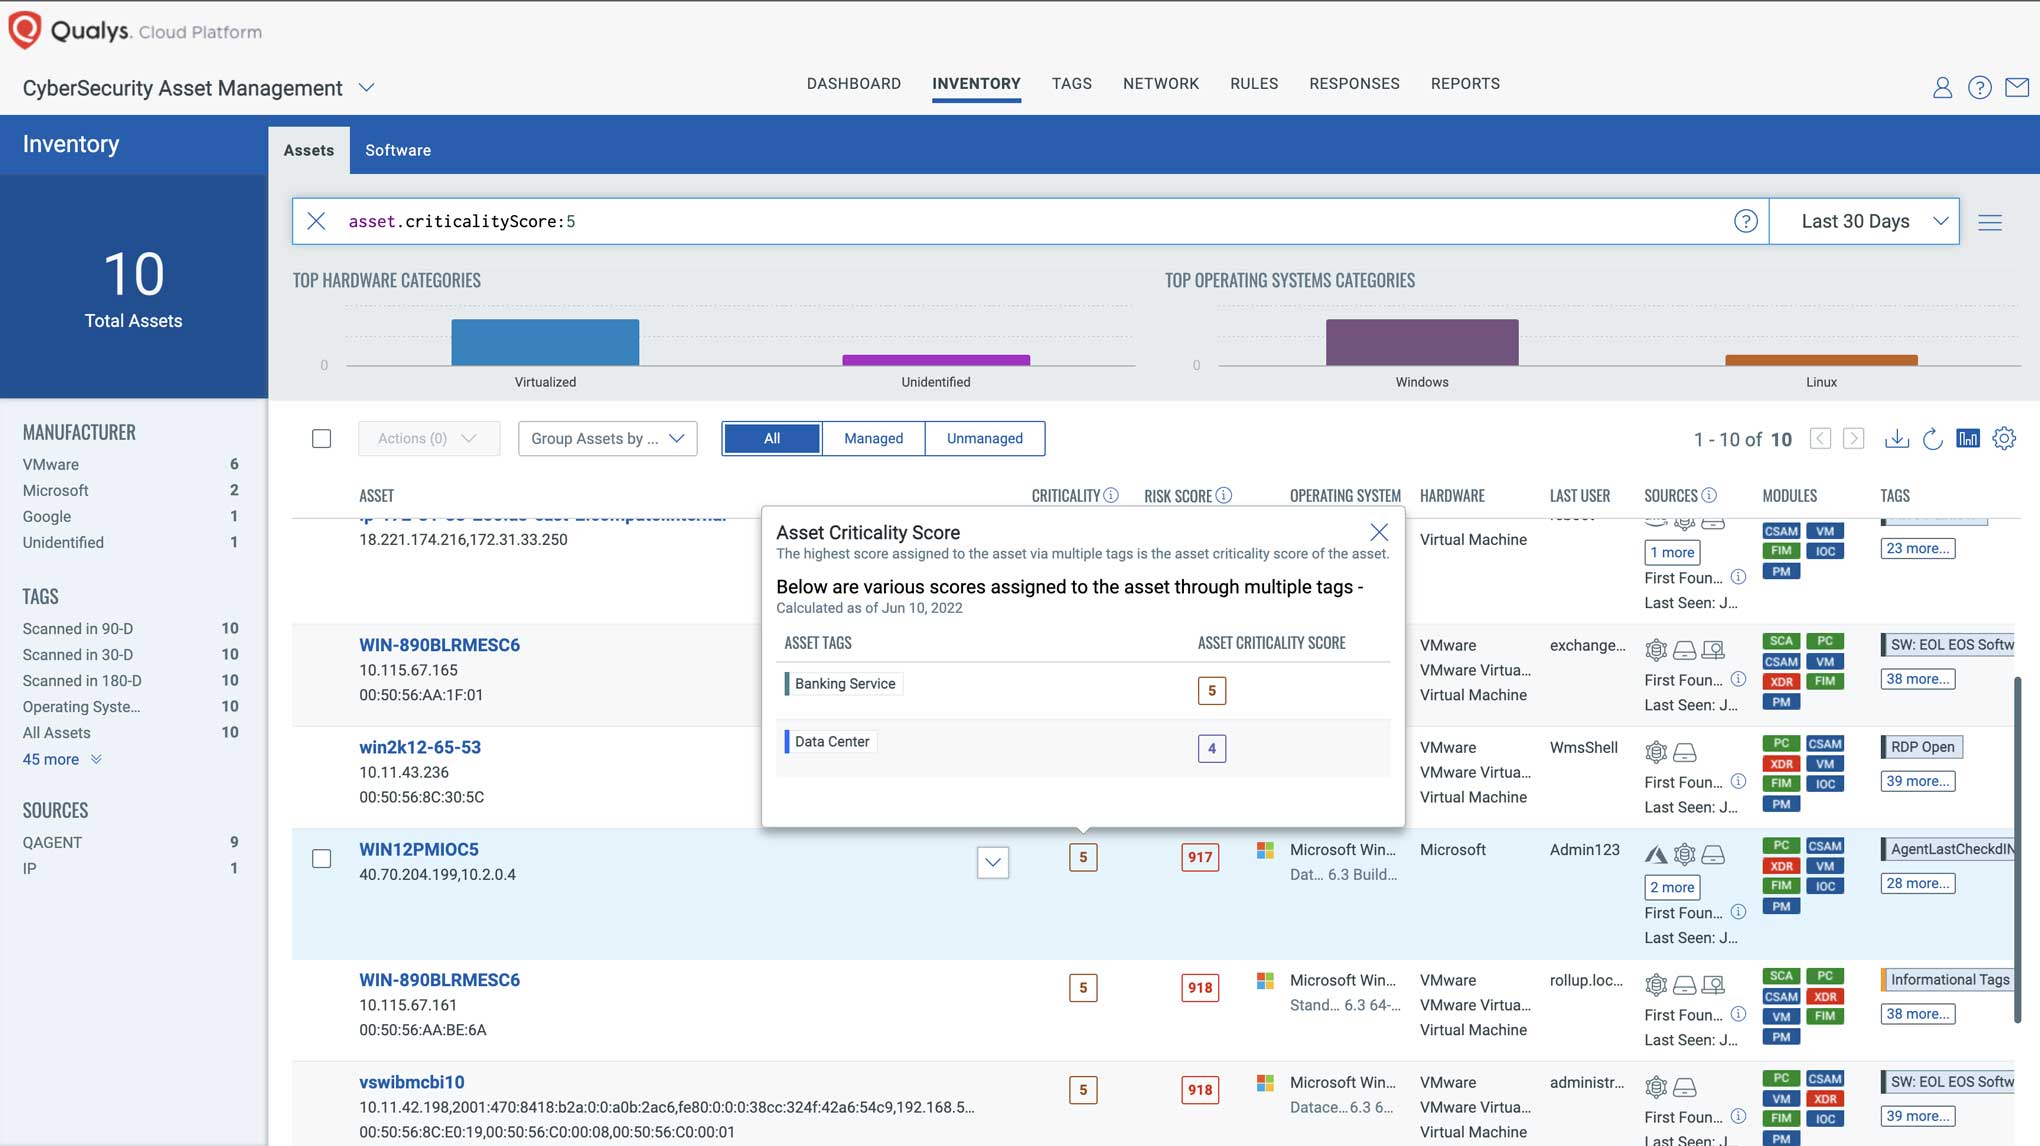Expand 39 more tags for win2k12-65-53
2040x1146 pixels.
(1917, 781)
